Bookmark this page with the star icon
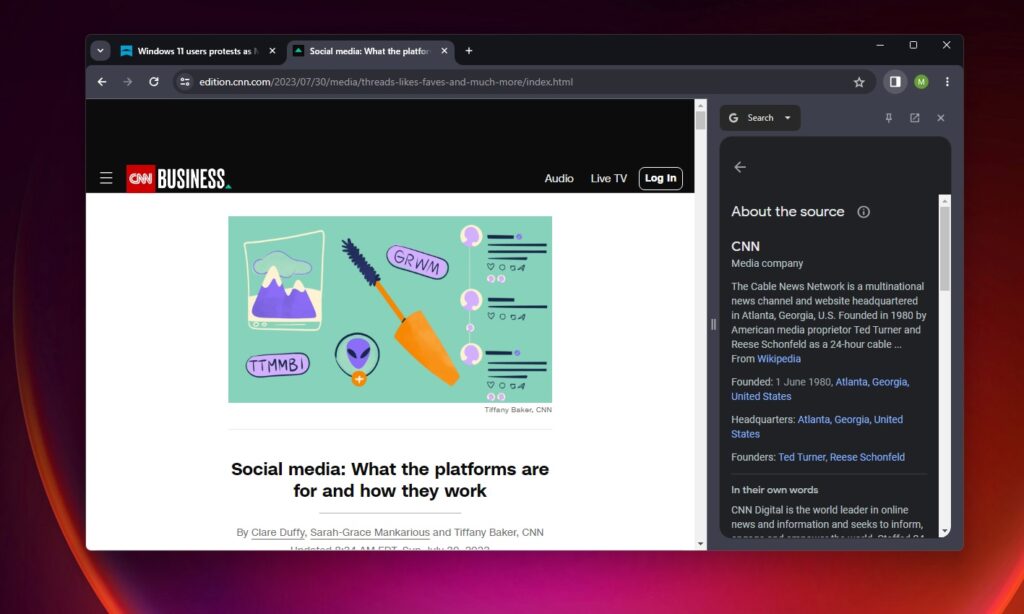 click(859, 82)
